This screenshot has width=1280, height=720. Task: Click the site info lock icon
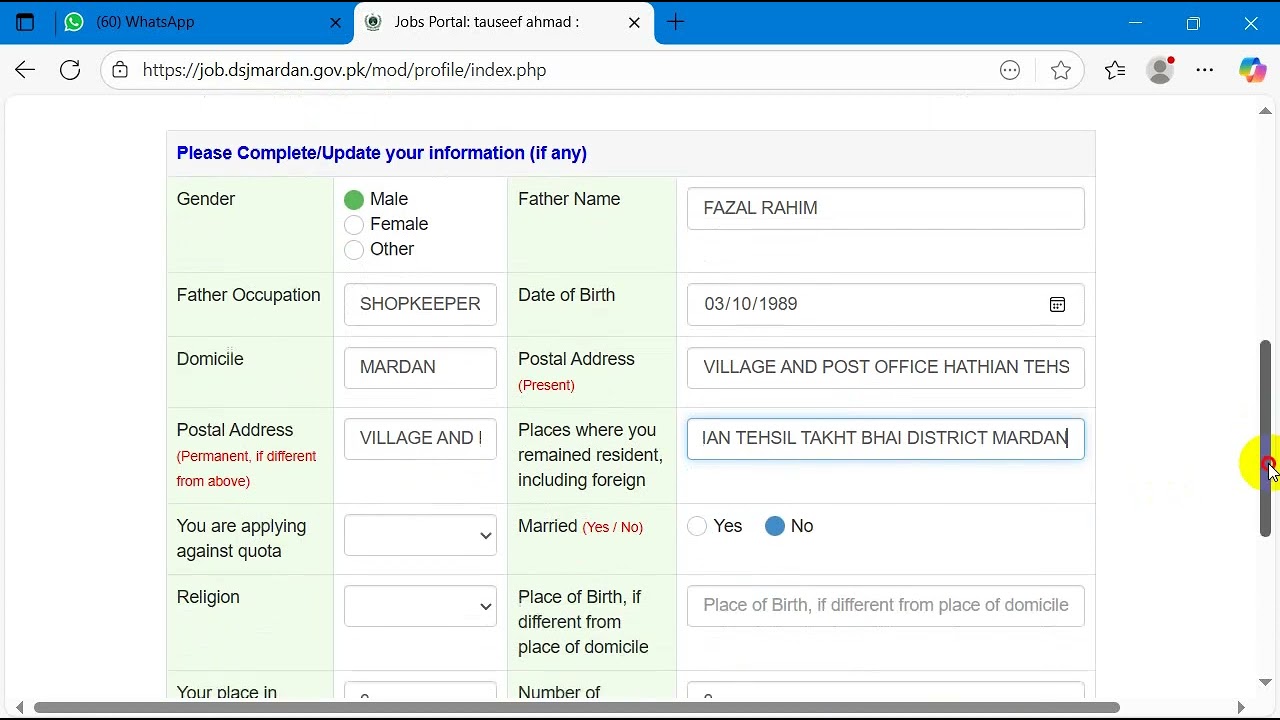(120, 70)
